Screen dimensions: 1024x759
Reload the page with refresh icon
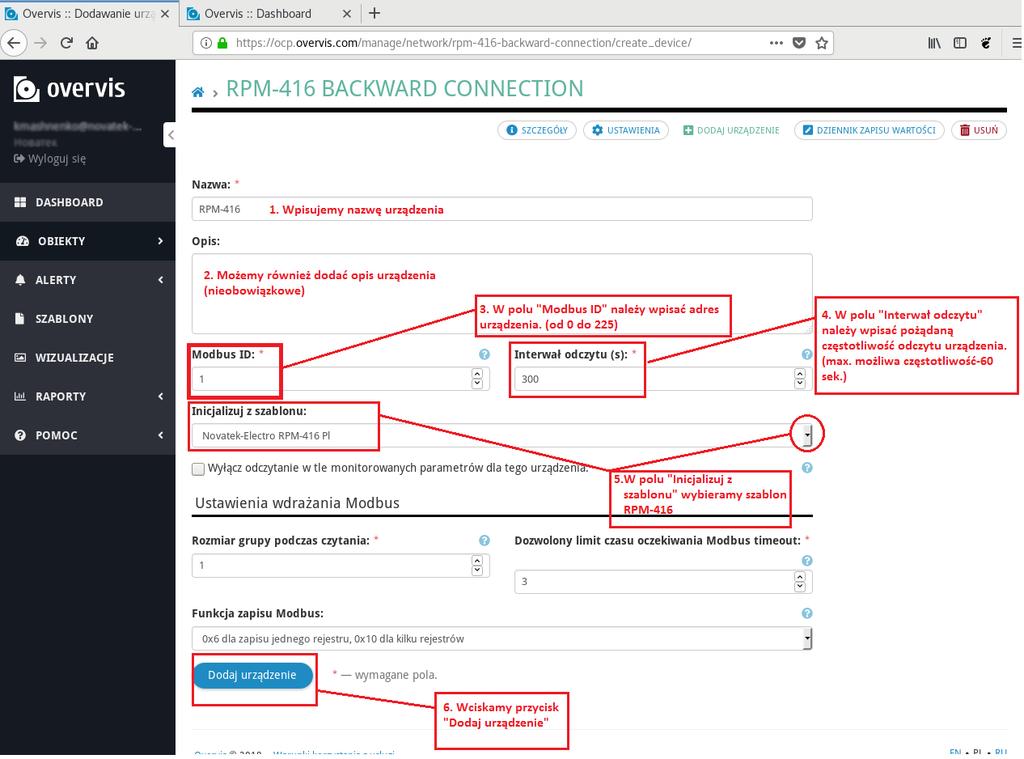[x=66, y=43]
